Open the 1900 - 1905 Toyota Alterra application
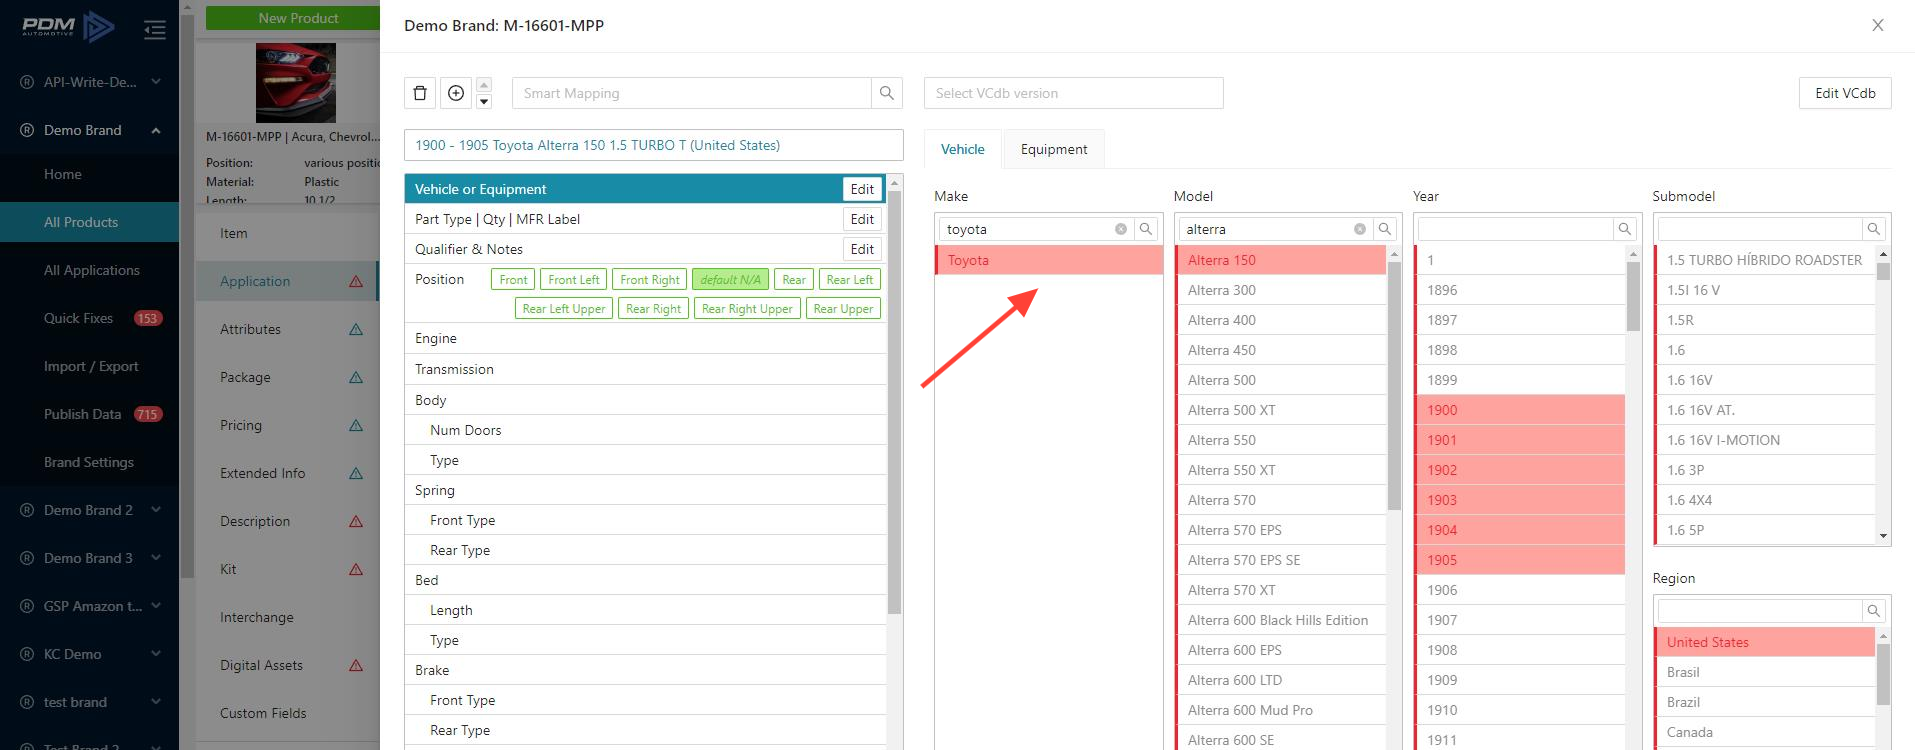The width and height of the screenshot is (1915, 750). point(654,145)
